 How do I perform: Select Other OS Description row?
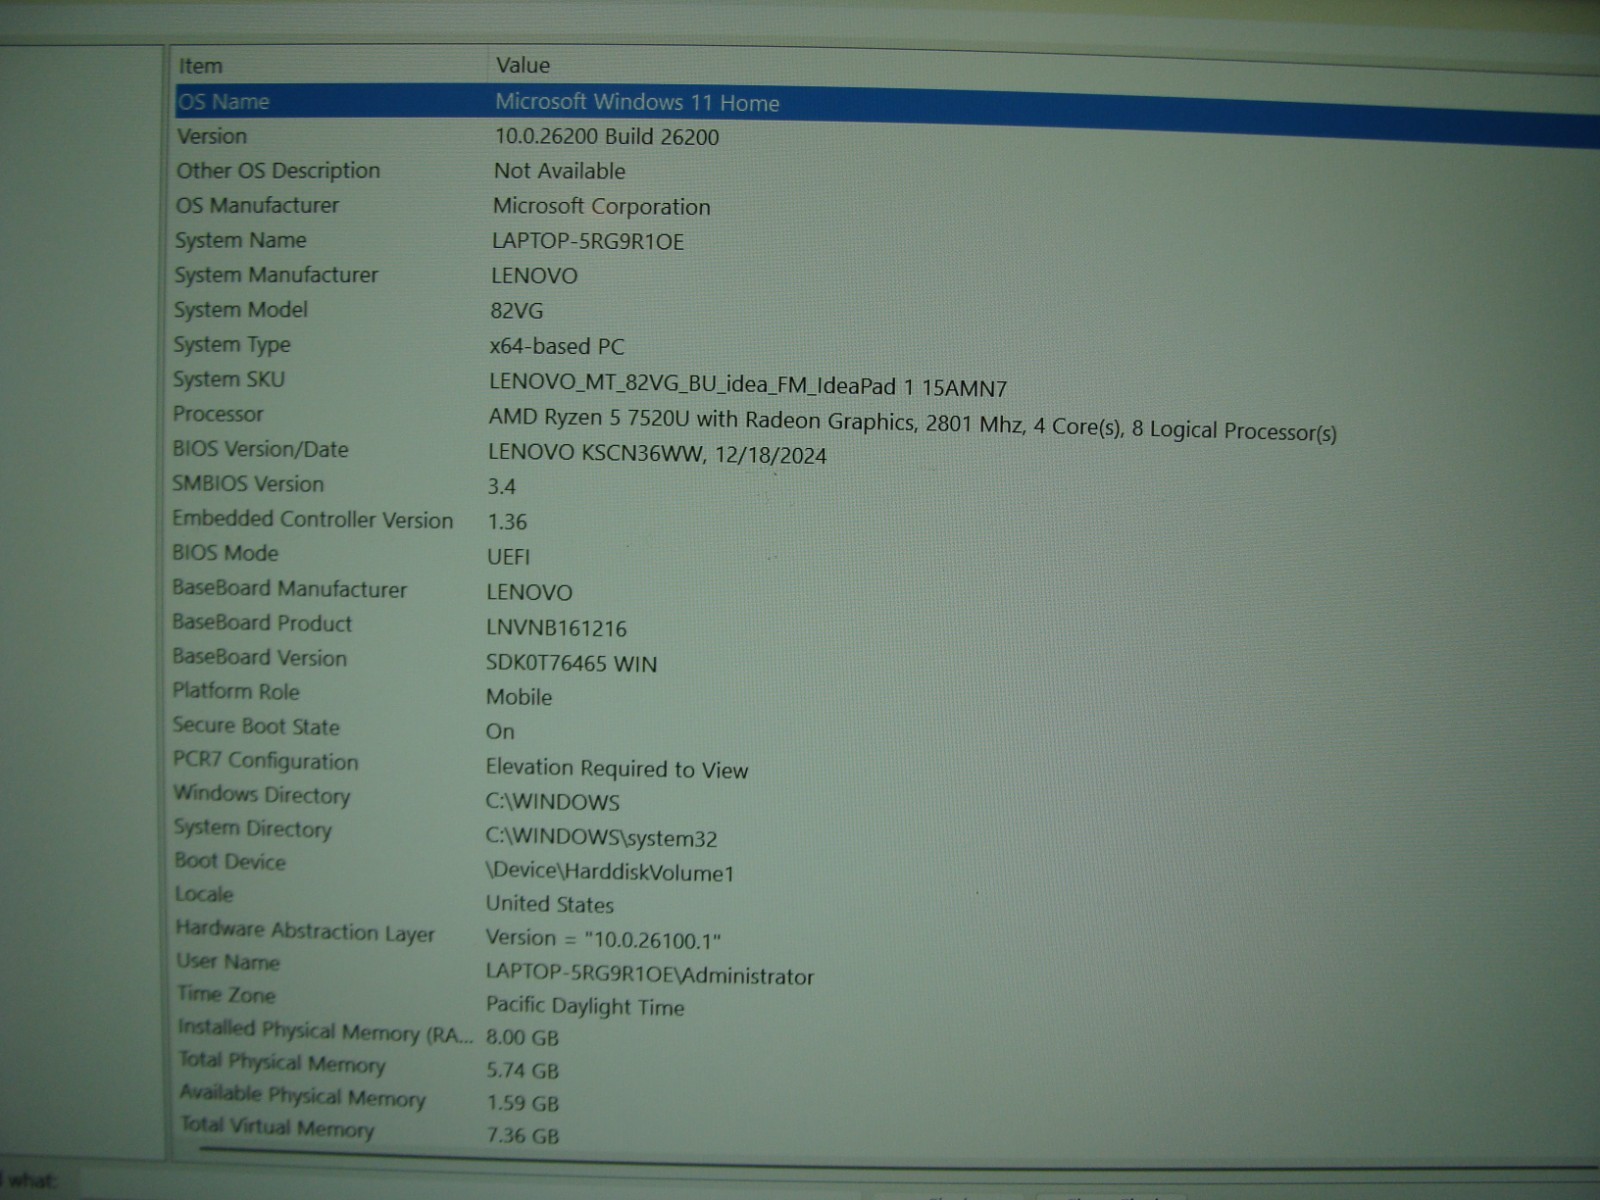278,171
